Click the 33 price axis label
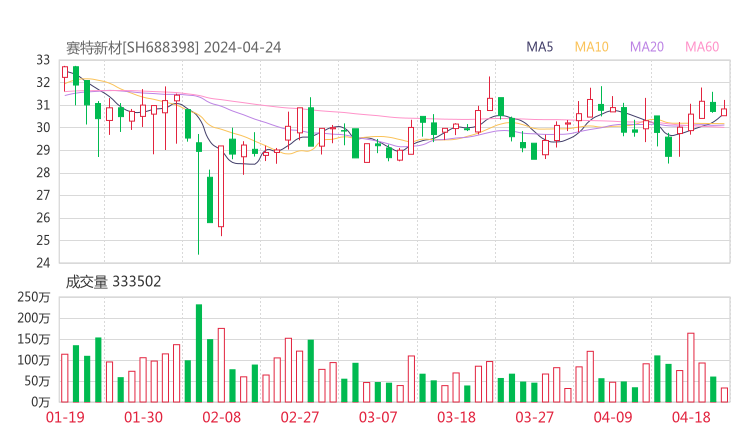The height and width of the screenshot is (440, 740). click(43, 60)
